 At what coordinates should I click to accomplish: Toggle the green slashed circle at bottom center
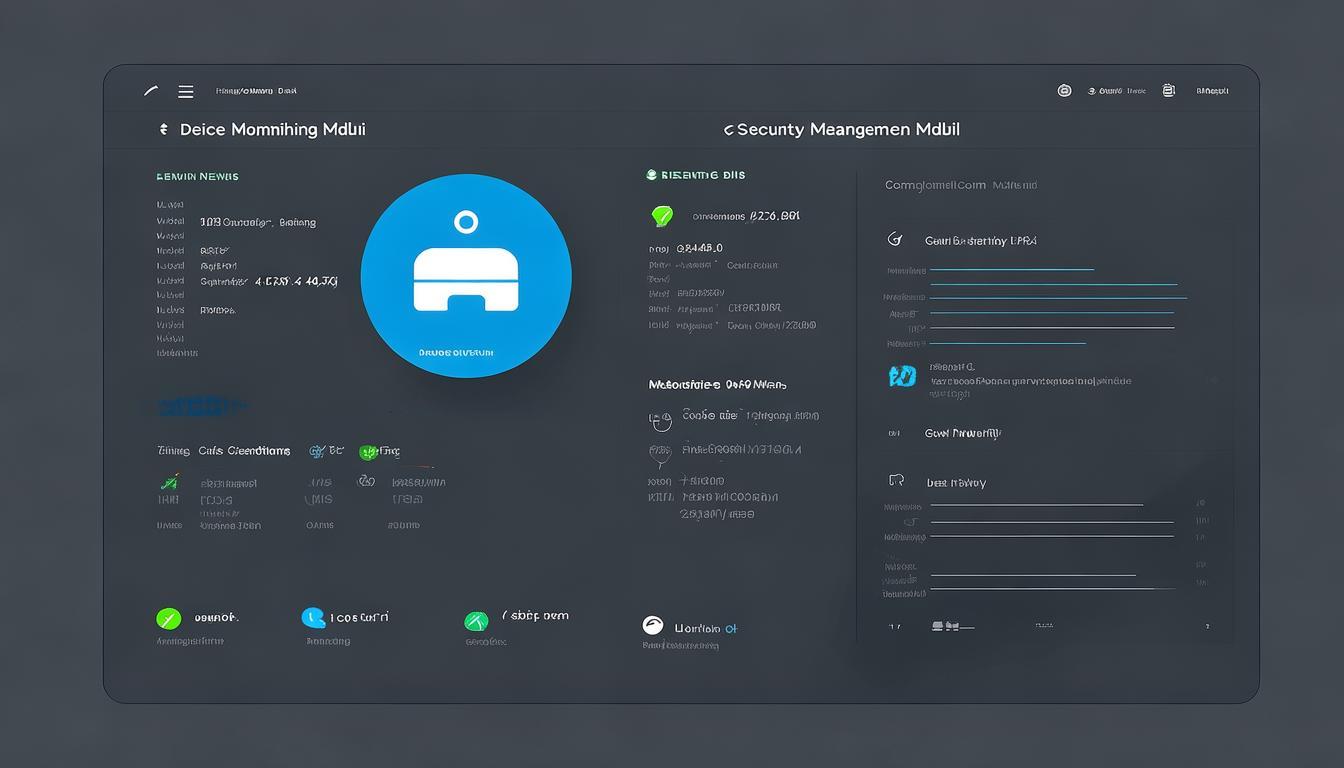click(476, 621)
